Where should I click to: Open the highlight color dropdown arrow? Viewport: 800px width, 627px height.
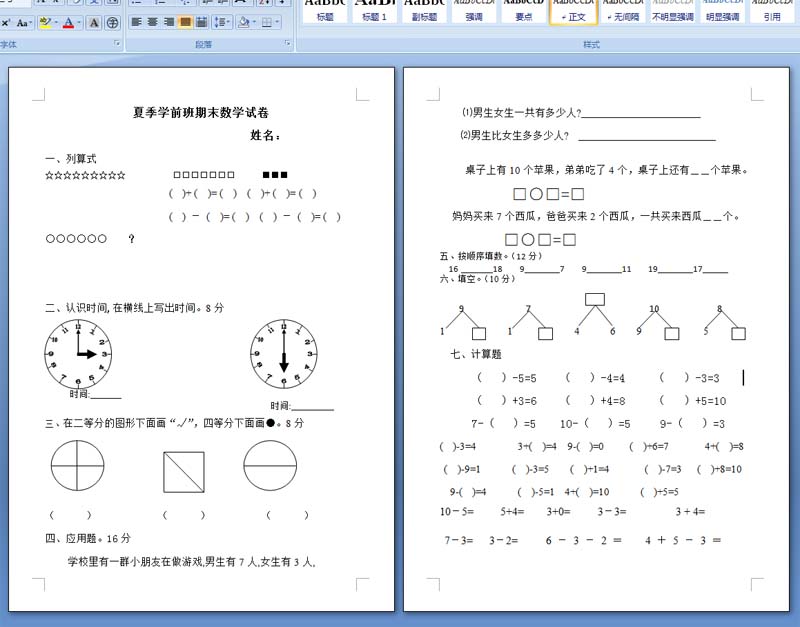(56, 23)
